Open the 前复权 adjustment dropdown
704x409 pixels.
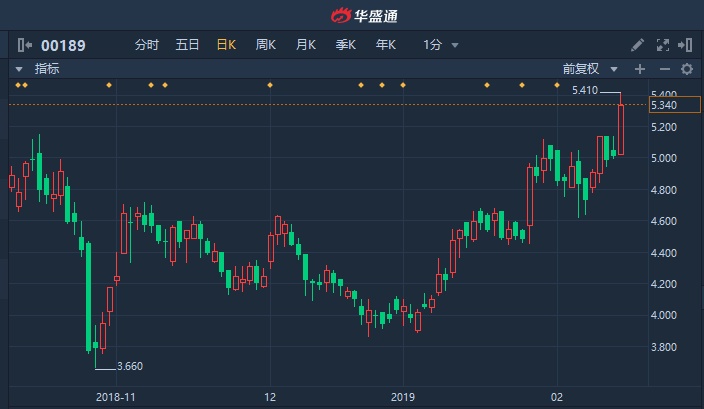(x=590, y=69)
